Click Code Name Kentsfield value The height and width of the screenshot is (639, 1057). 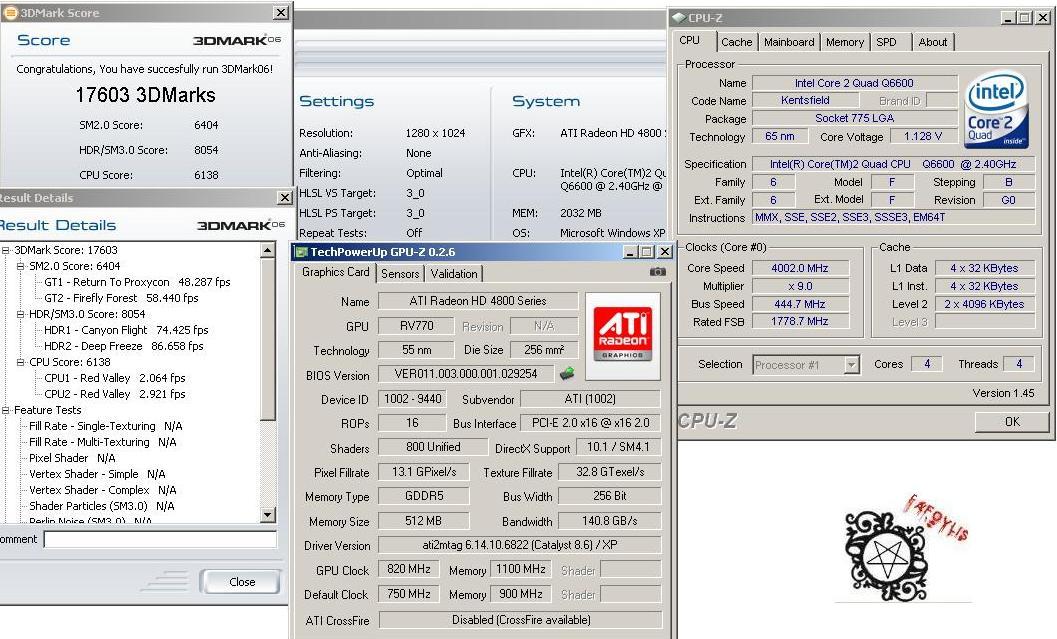805,100
